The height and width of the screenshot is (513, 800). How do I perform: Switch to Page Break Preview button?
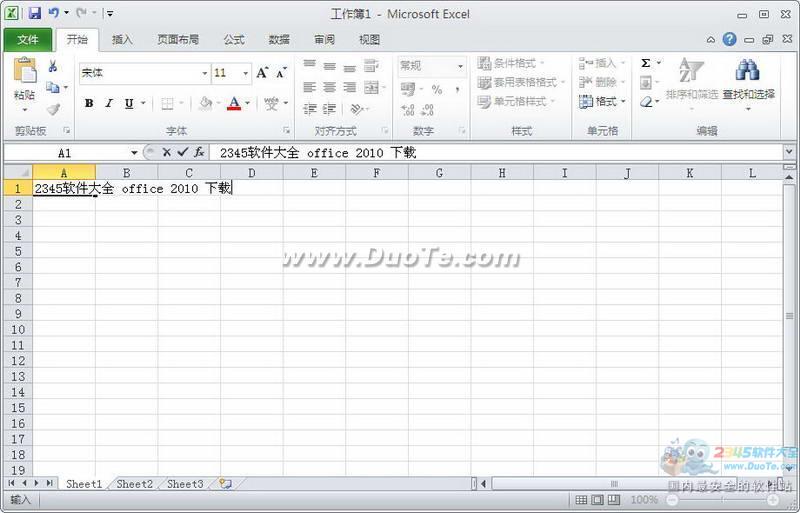pos(614,500)
